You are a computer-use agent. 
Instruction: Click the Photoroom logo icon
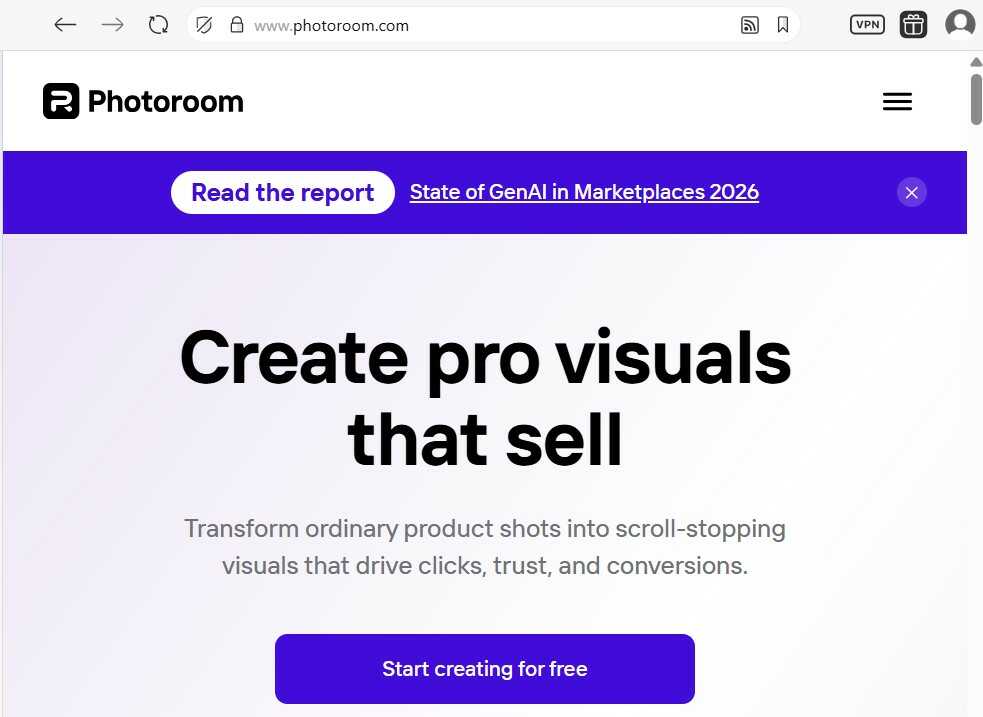click(x=61, y=101)
